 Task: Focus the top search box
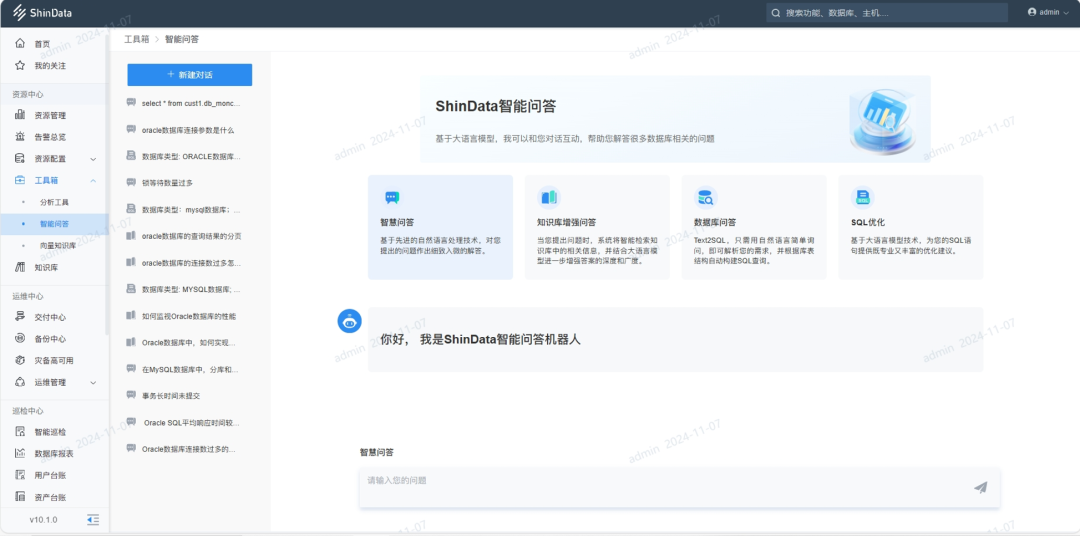click(x=887, y=12)
